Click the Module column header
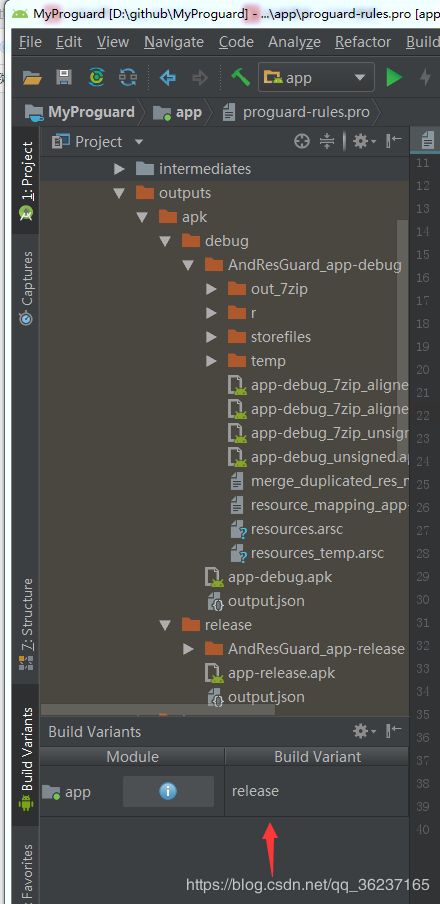This screenshot has width=440, height=904. (x=132, y=756)
